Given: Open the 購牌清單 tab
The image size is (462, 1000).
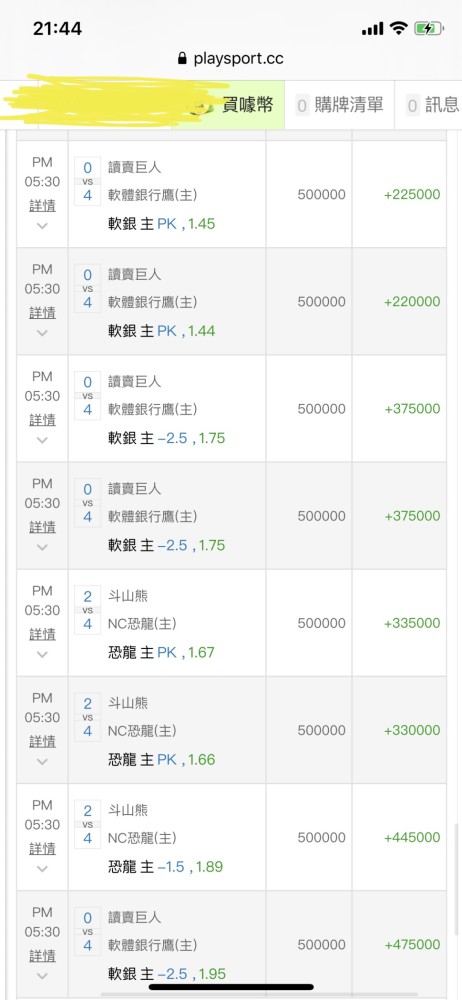Looking at the screenshot, I should (x=339, y=105).
